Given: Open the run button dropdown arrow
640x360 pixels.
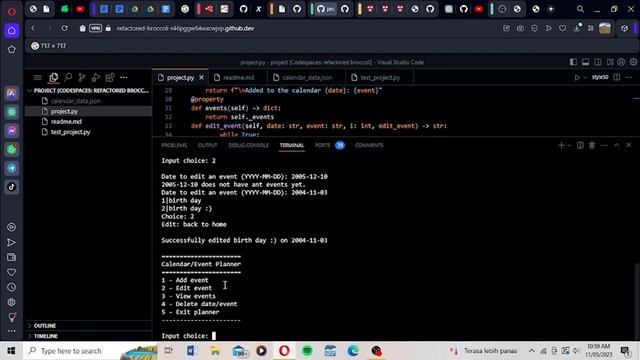Looking at the screenshot, I should pos(584,77).
